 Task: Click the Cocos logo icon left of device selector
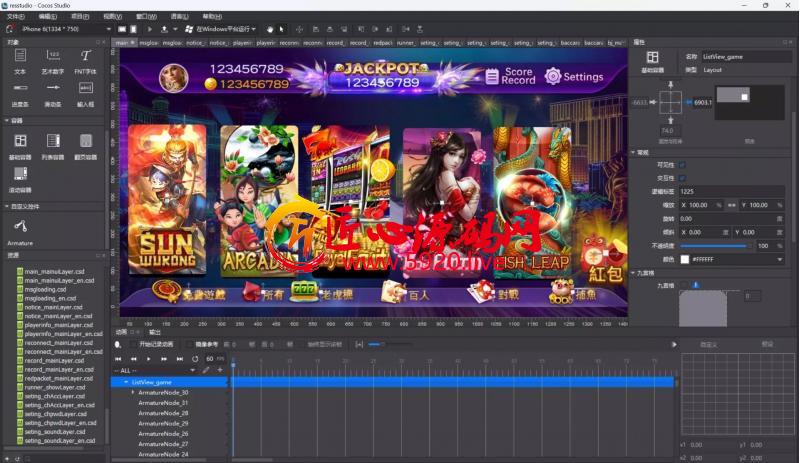(9, 29)
